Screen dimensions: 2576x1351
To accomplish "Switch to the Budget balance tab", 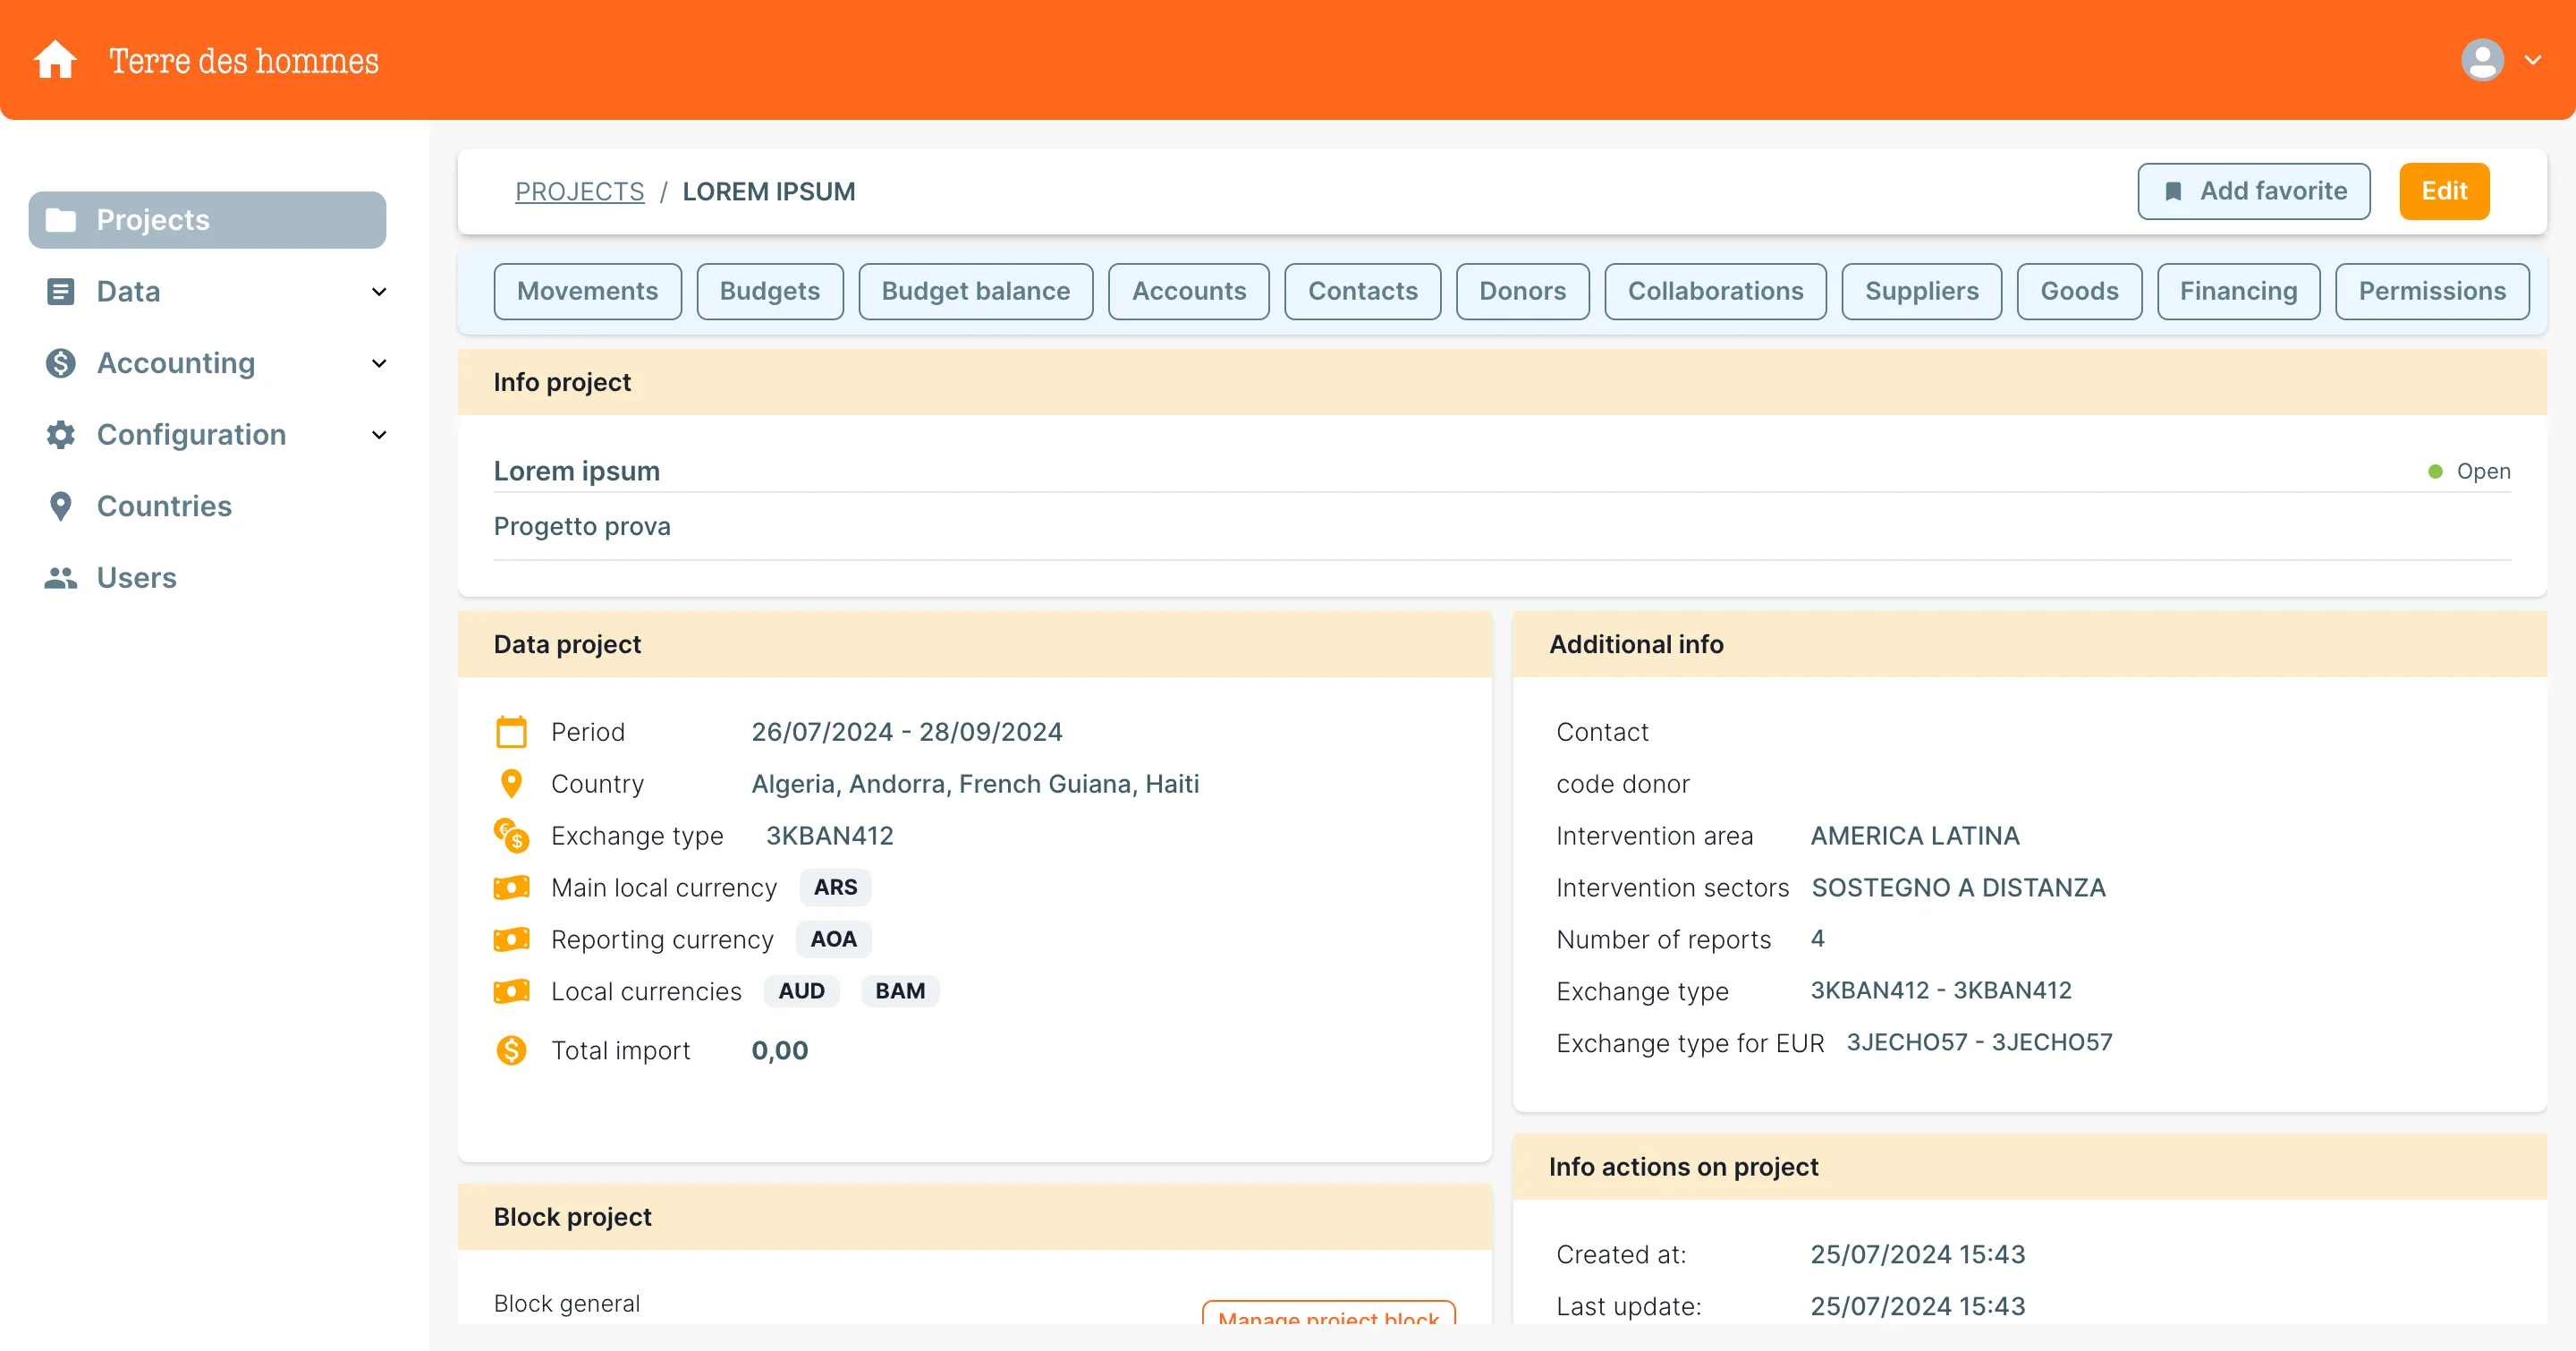I will click(x=975, y=291).
